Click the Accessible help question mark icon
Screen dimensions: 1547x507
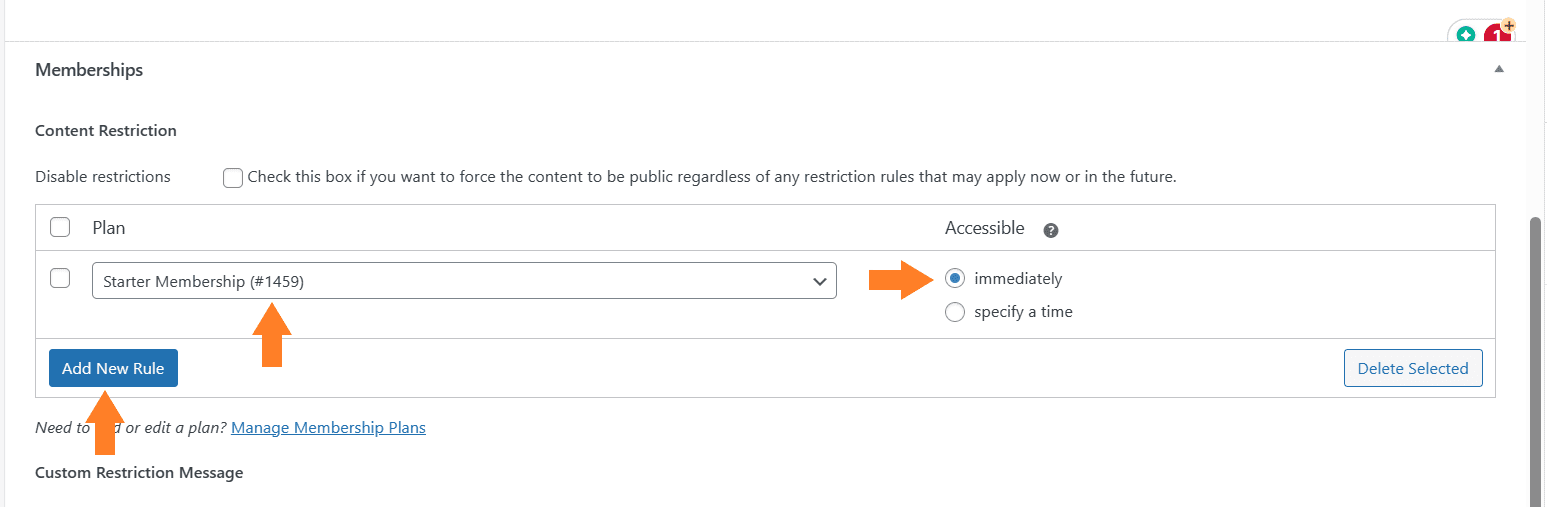[1051, 230]
